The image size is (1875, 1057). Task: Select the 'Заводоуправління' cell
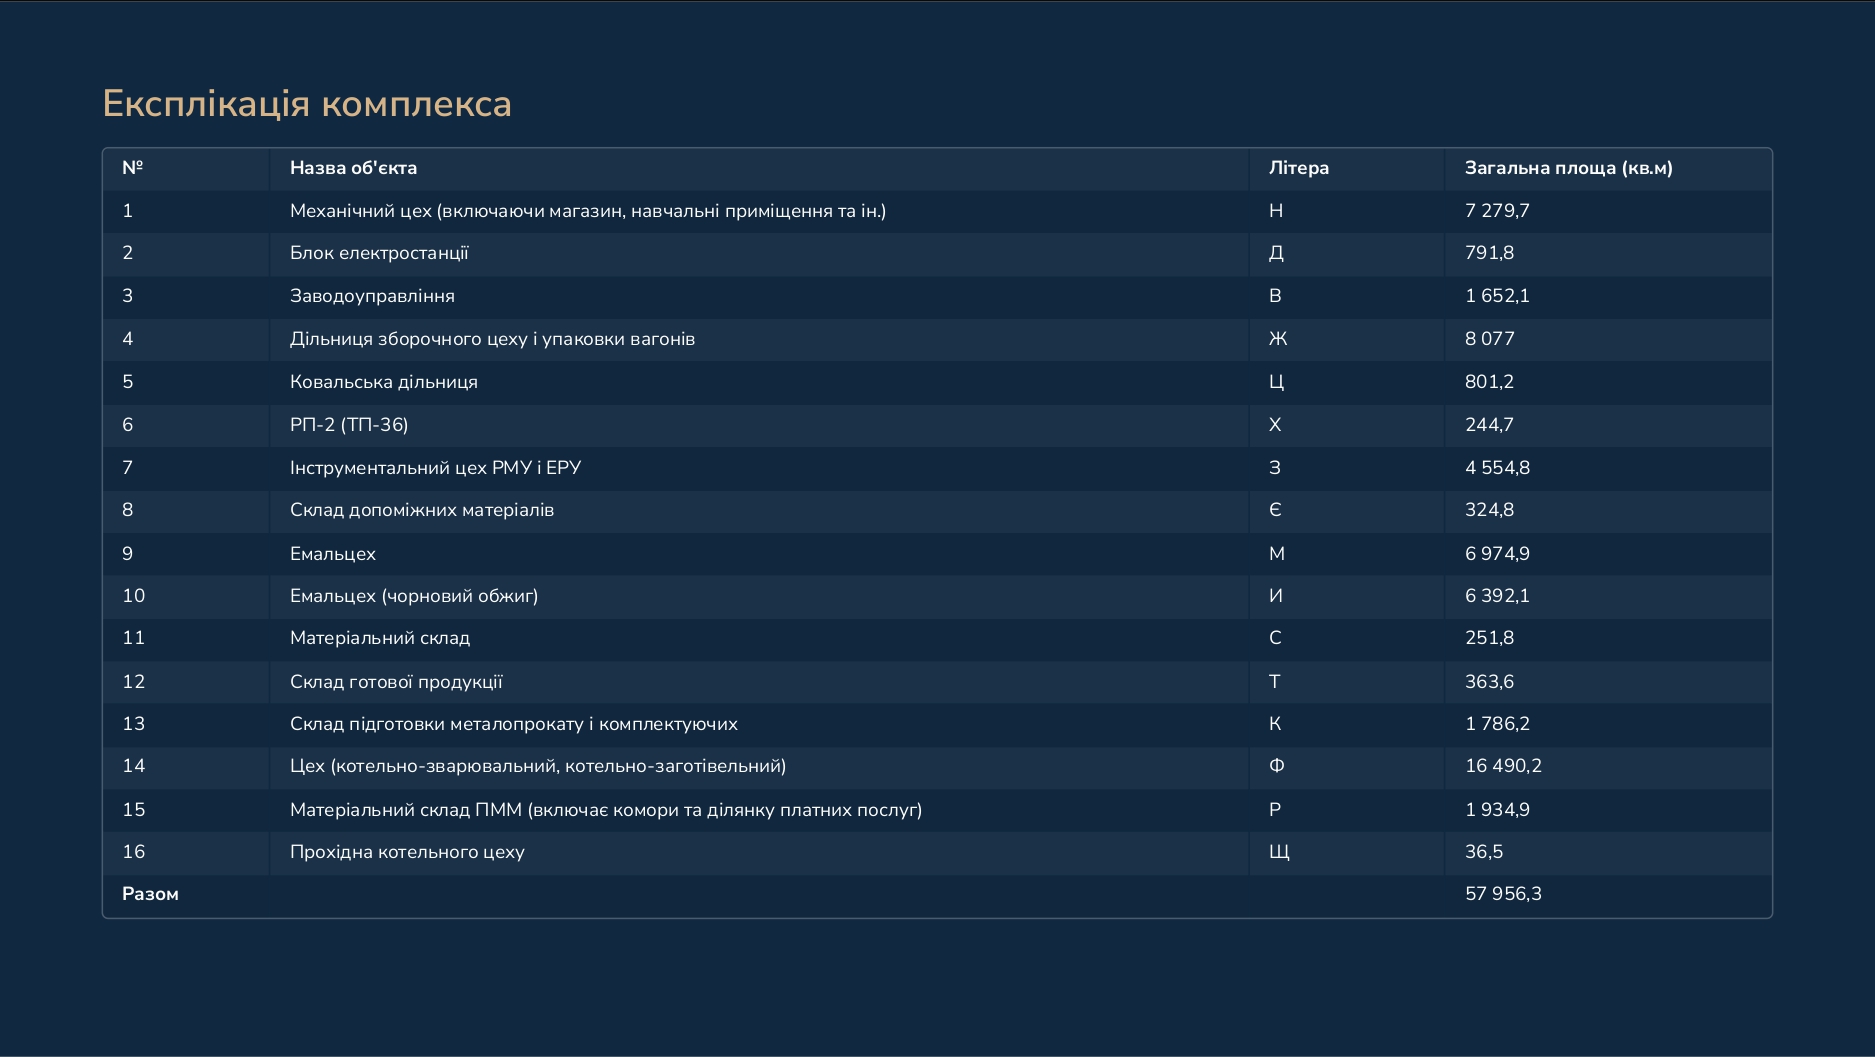click(x=372, y=296)
